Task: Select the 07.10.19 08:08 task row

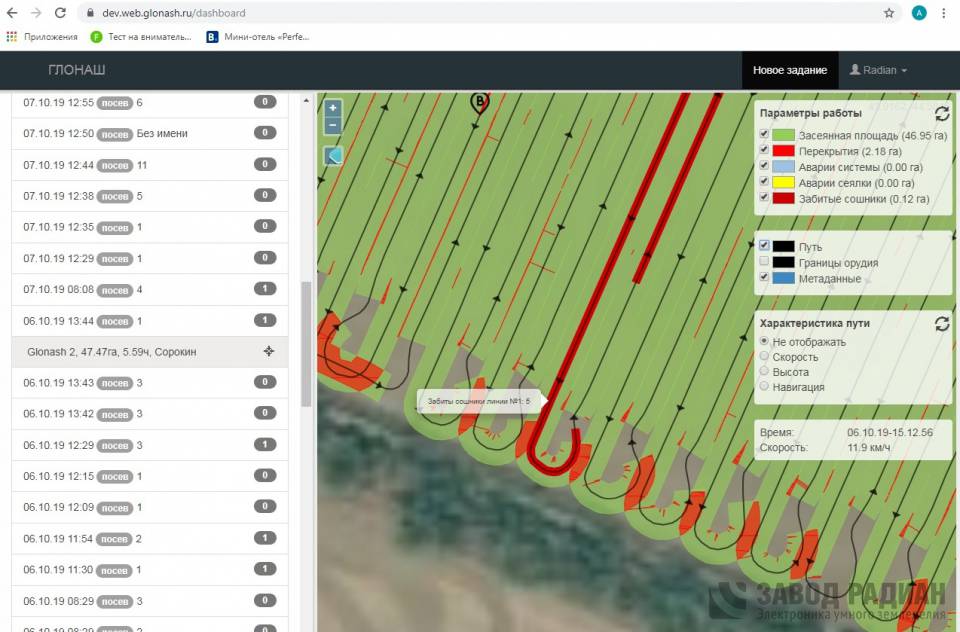Action: (149, 289)
